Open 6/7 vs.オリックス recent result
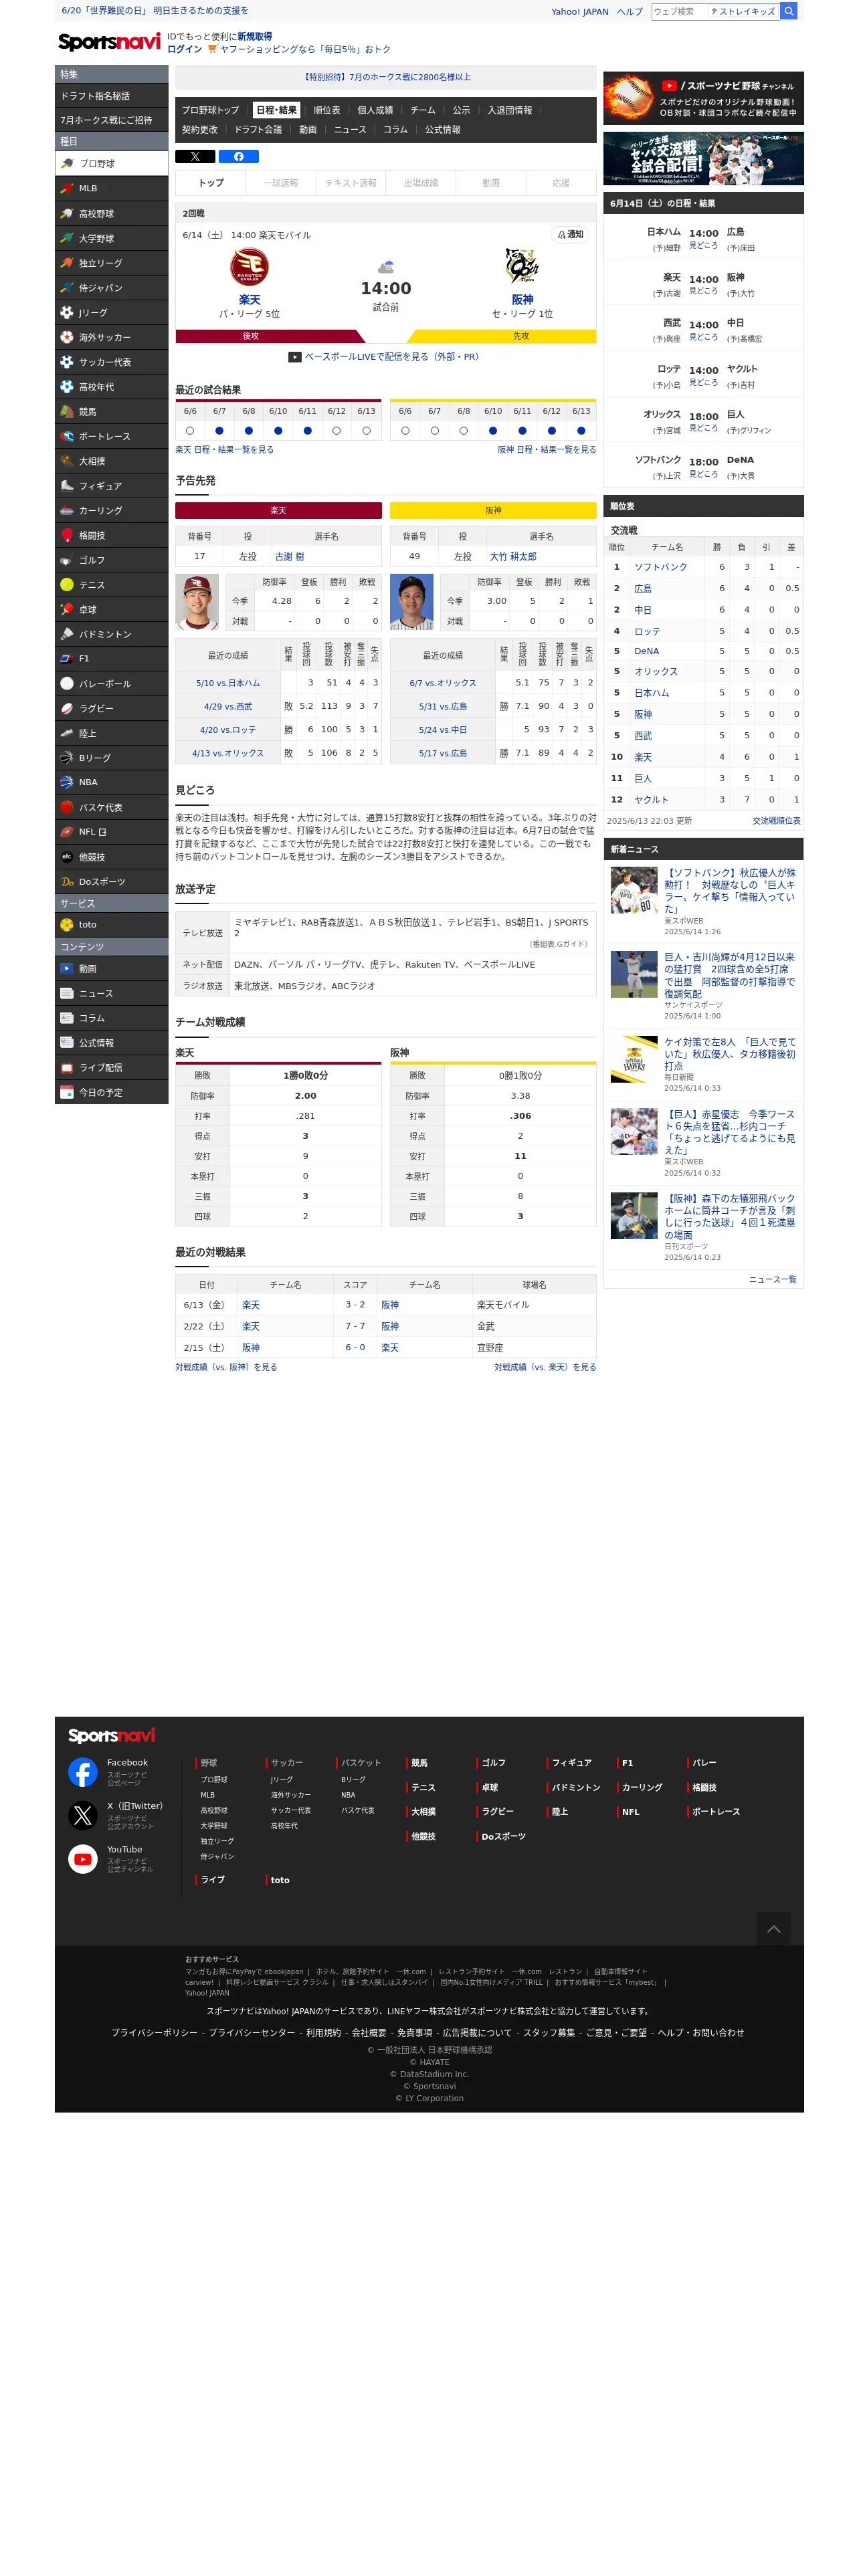This screenshot has height=2576, width=859. pos(443,683)
